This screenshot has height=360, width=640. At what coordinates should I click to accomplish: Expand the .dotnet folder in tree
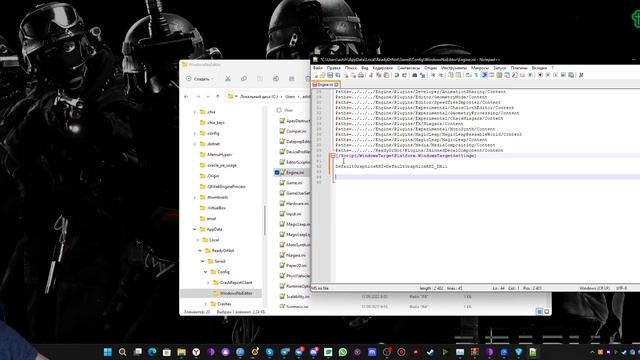[x=195, y=144]
